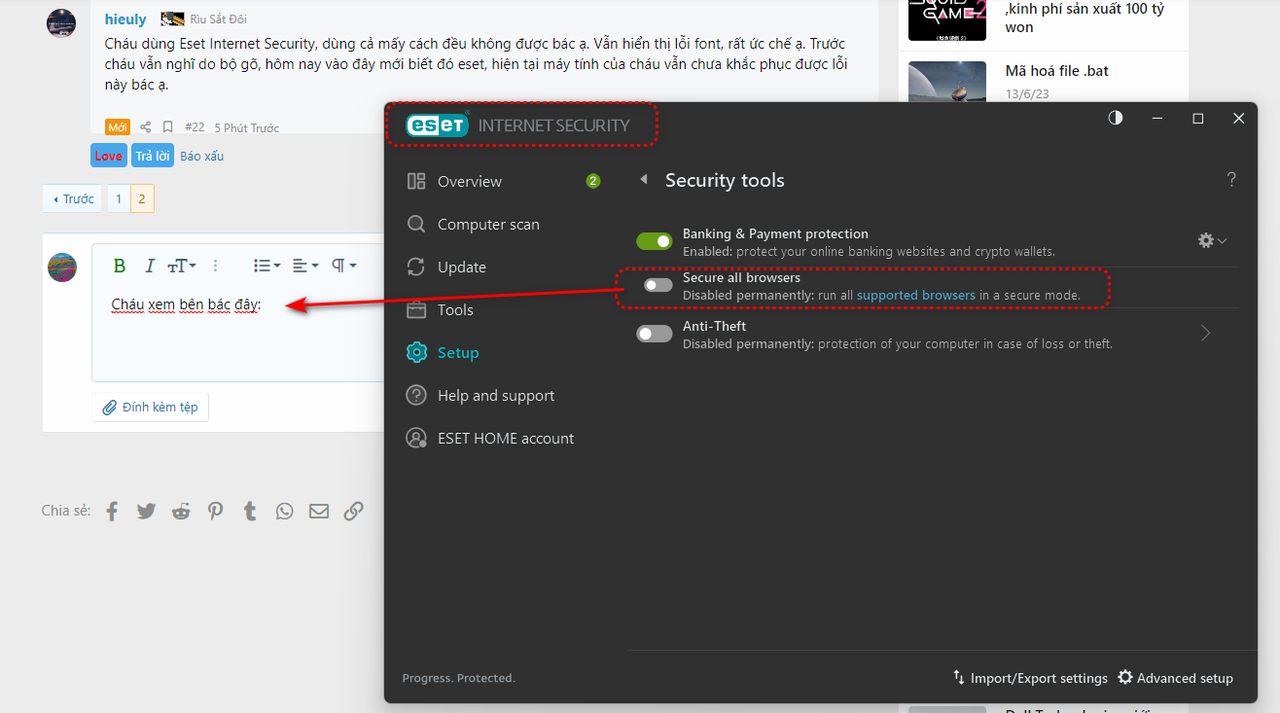Click the Overview dashboard icon in sidebar
Viewport: 1280px width, 713px height.
(416, 181)
